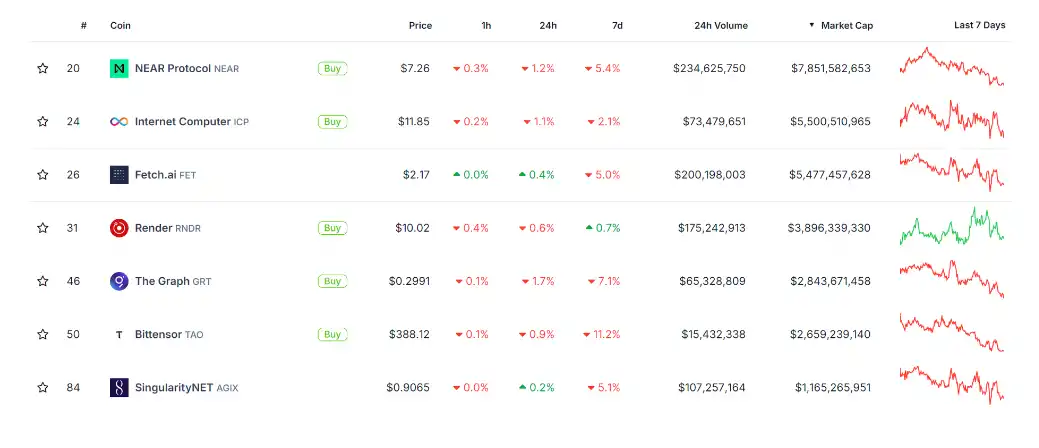The image size is (1039, 448).
Task: Sort by 24h Volume header
Action: (x=721, y=26)
